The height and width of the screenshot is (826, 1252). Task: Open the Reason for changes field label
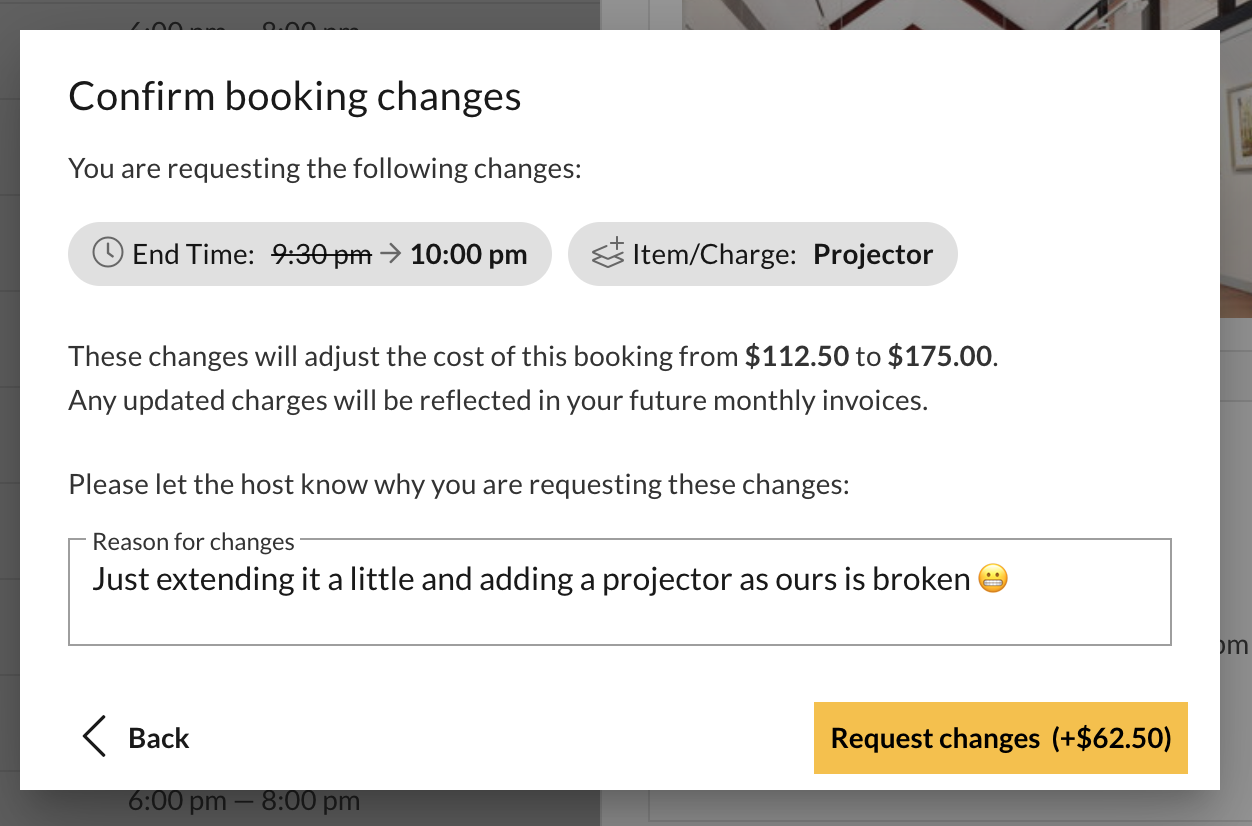[x=193, y=541]
